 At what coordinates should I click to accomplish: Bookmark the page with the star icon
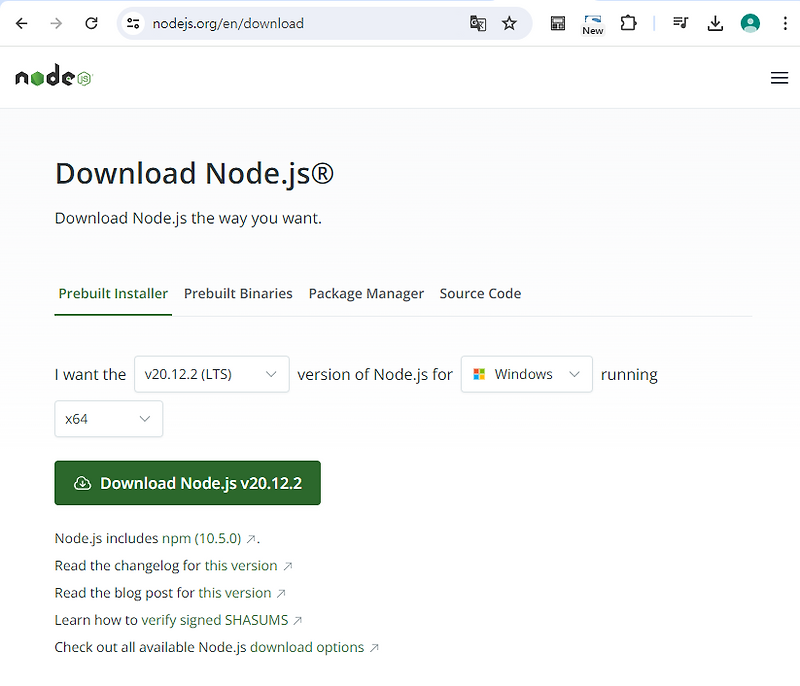(510, 23)
